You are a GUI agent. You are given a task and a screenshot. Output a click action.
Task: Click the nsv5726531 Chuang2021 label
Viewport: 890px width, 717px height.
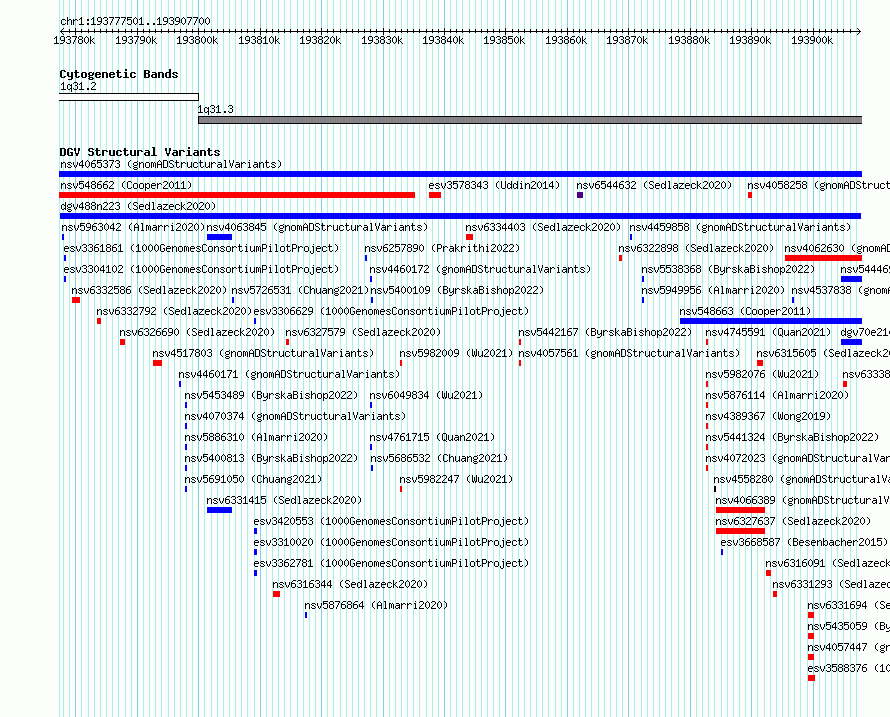click(300, 290)
